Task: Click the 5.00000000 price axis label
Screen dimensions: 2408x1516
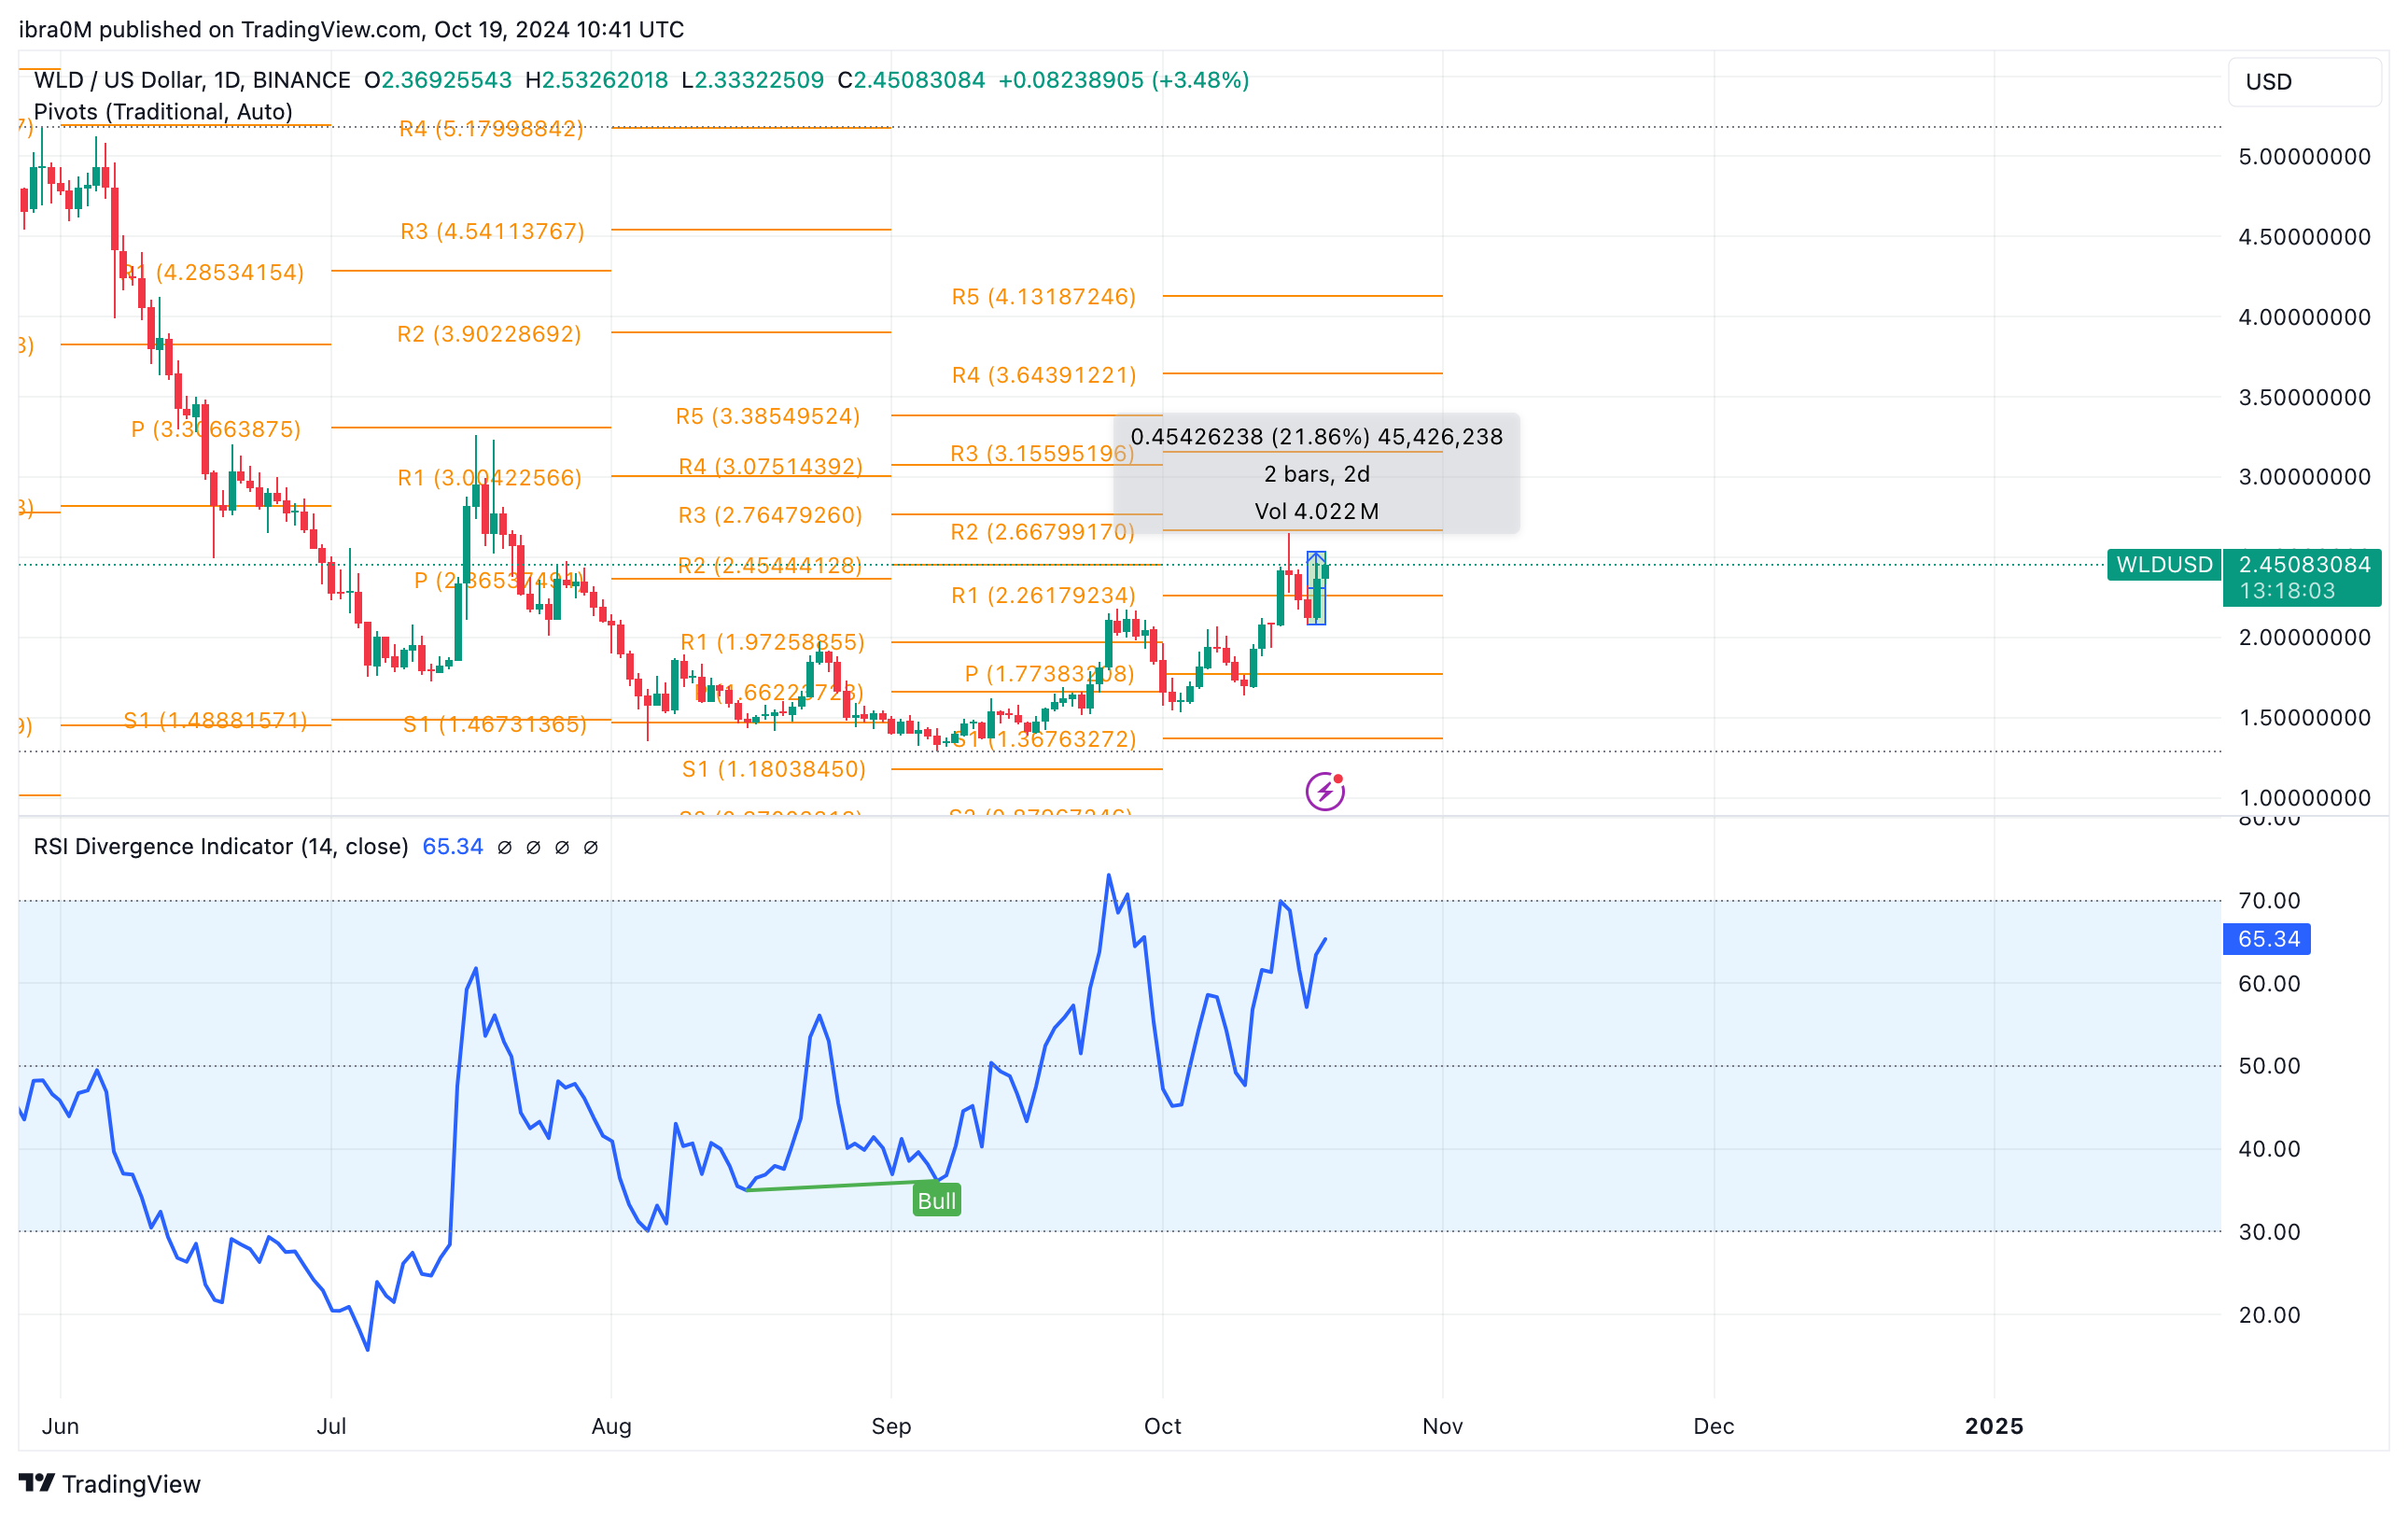Action: [x=2304, y=156]
